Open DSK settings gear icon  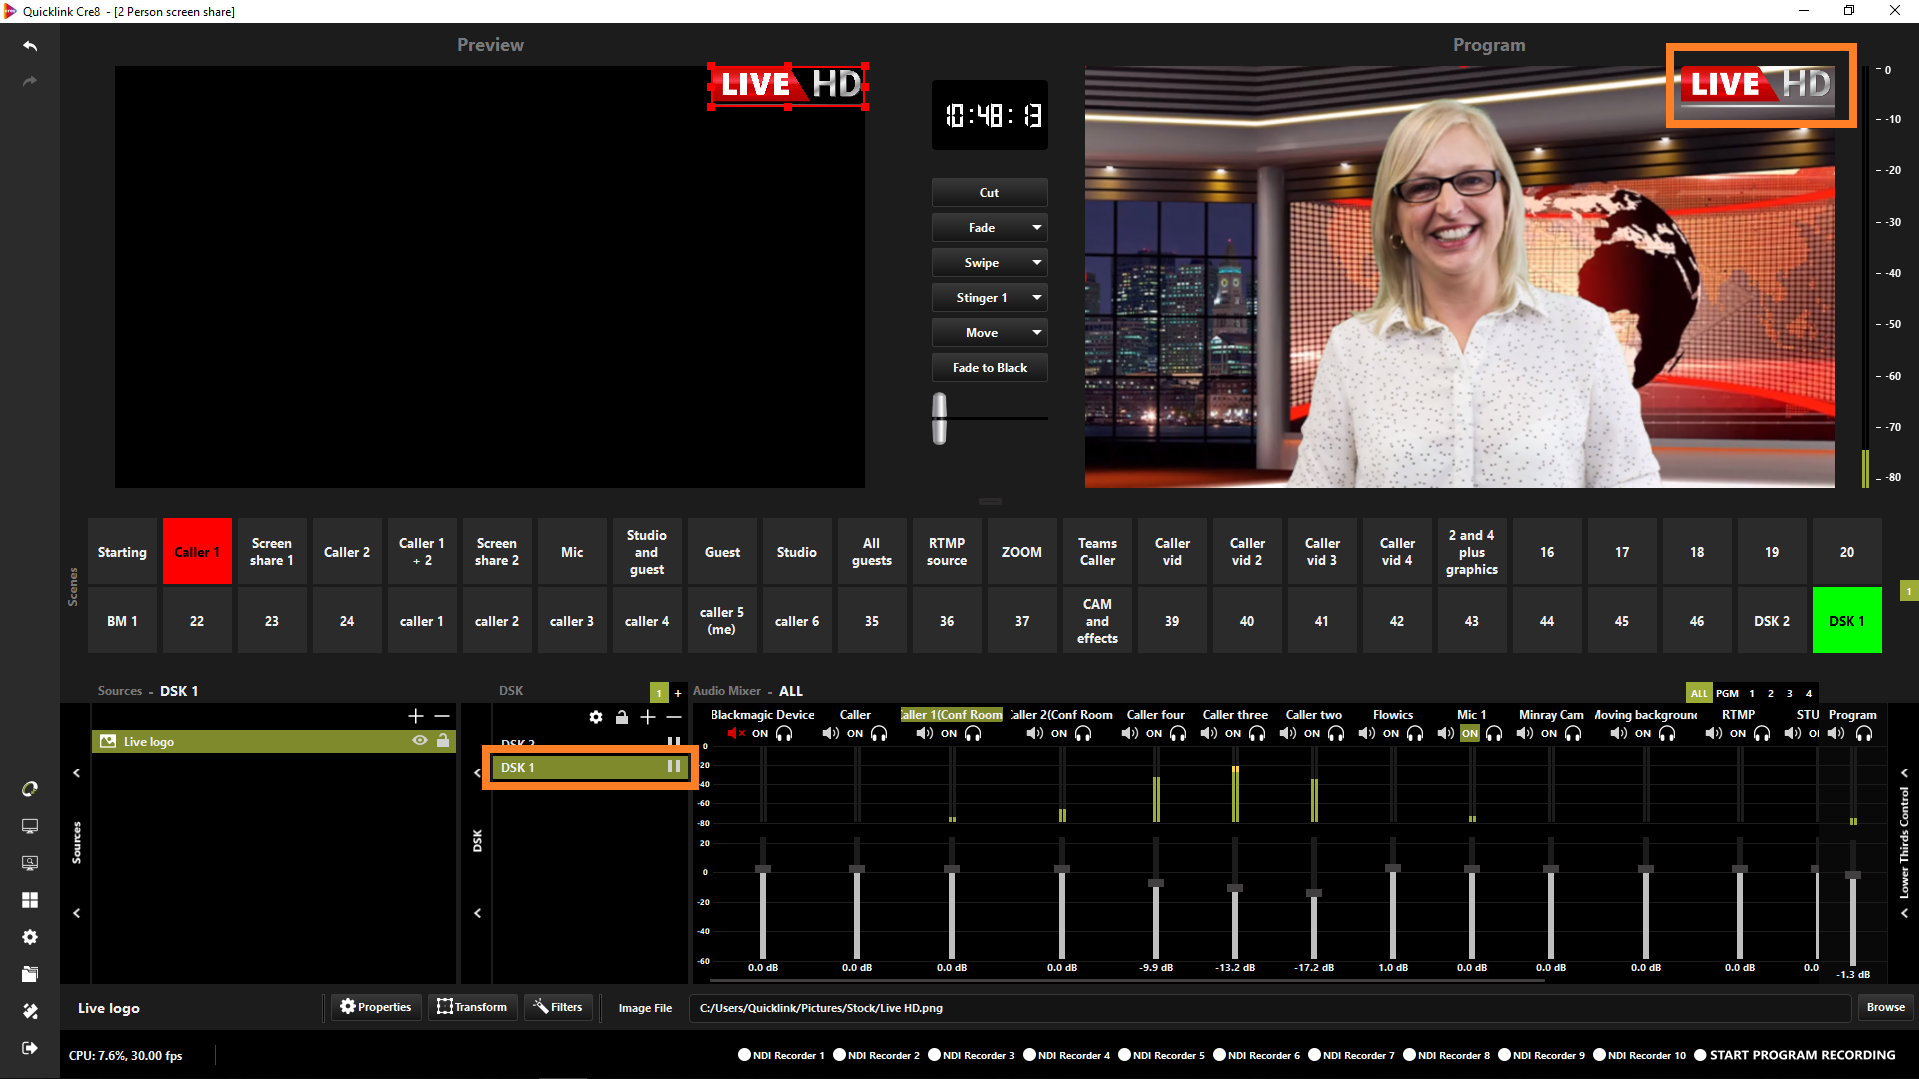[596, 717]
